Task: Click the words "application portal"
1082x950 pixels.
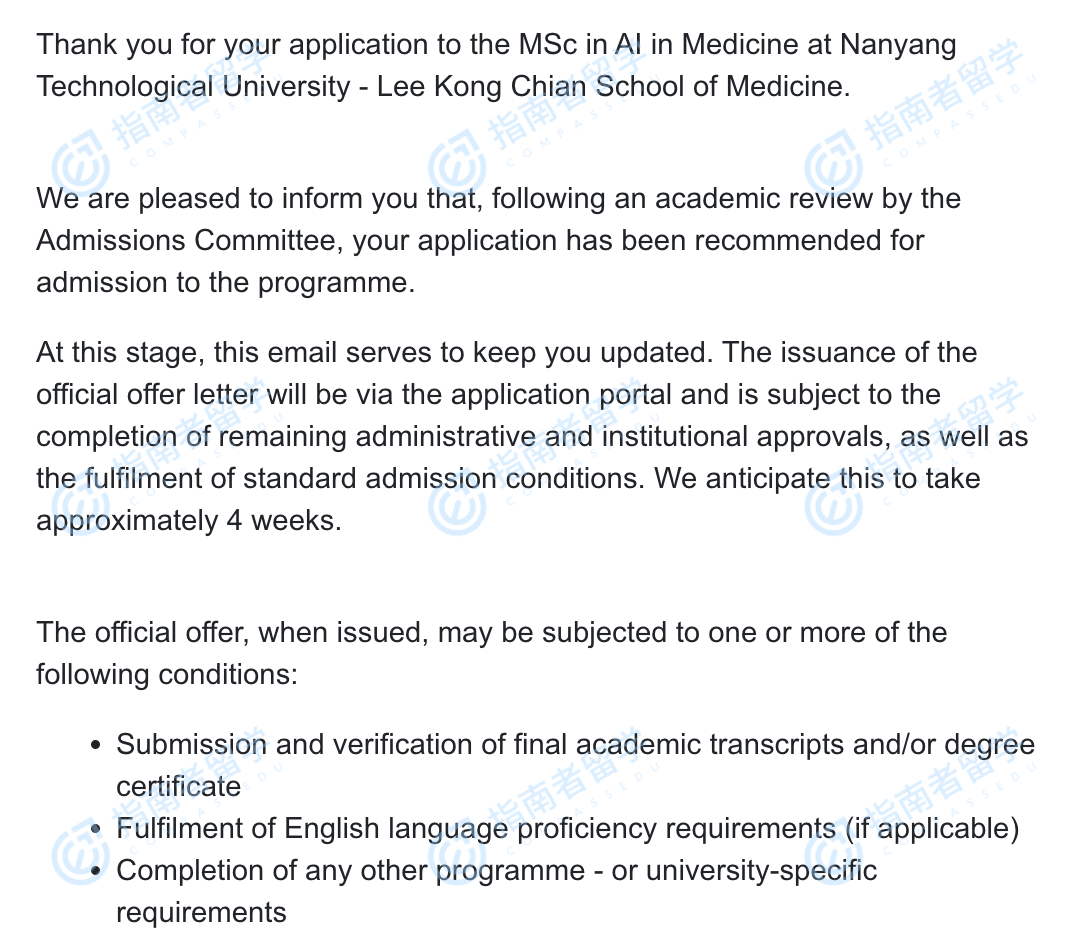Action: pyautogui.click(x=561, y=394)
